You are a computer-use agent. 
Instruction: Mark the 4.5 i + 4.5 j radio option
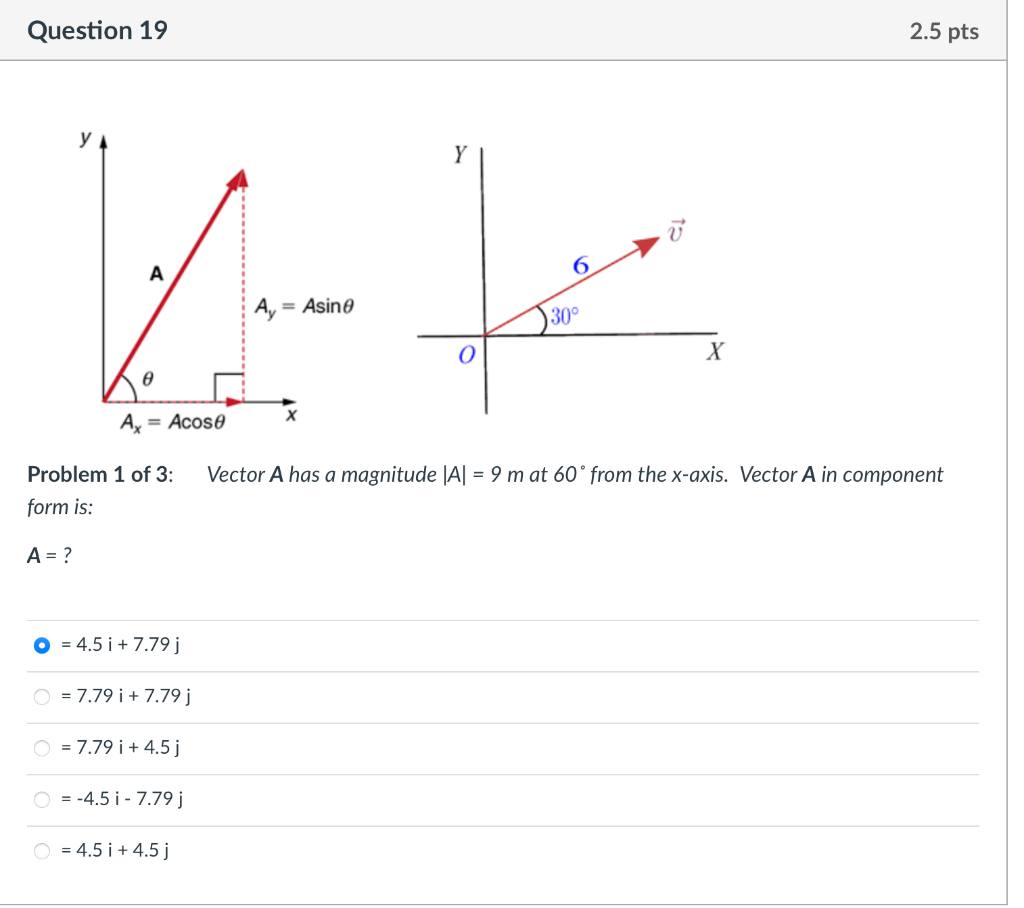tap(42, 851)
